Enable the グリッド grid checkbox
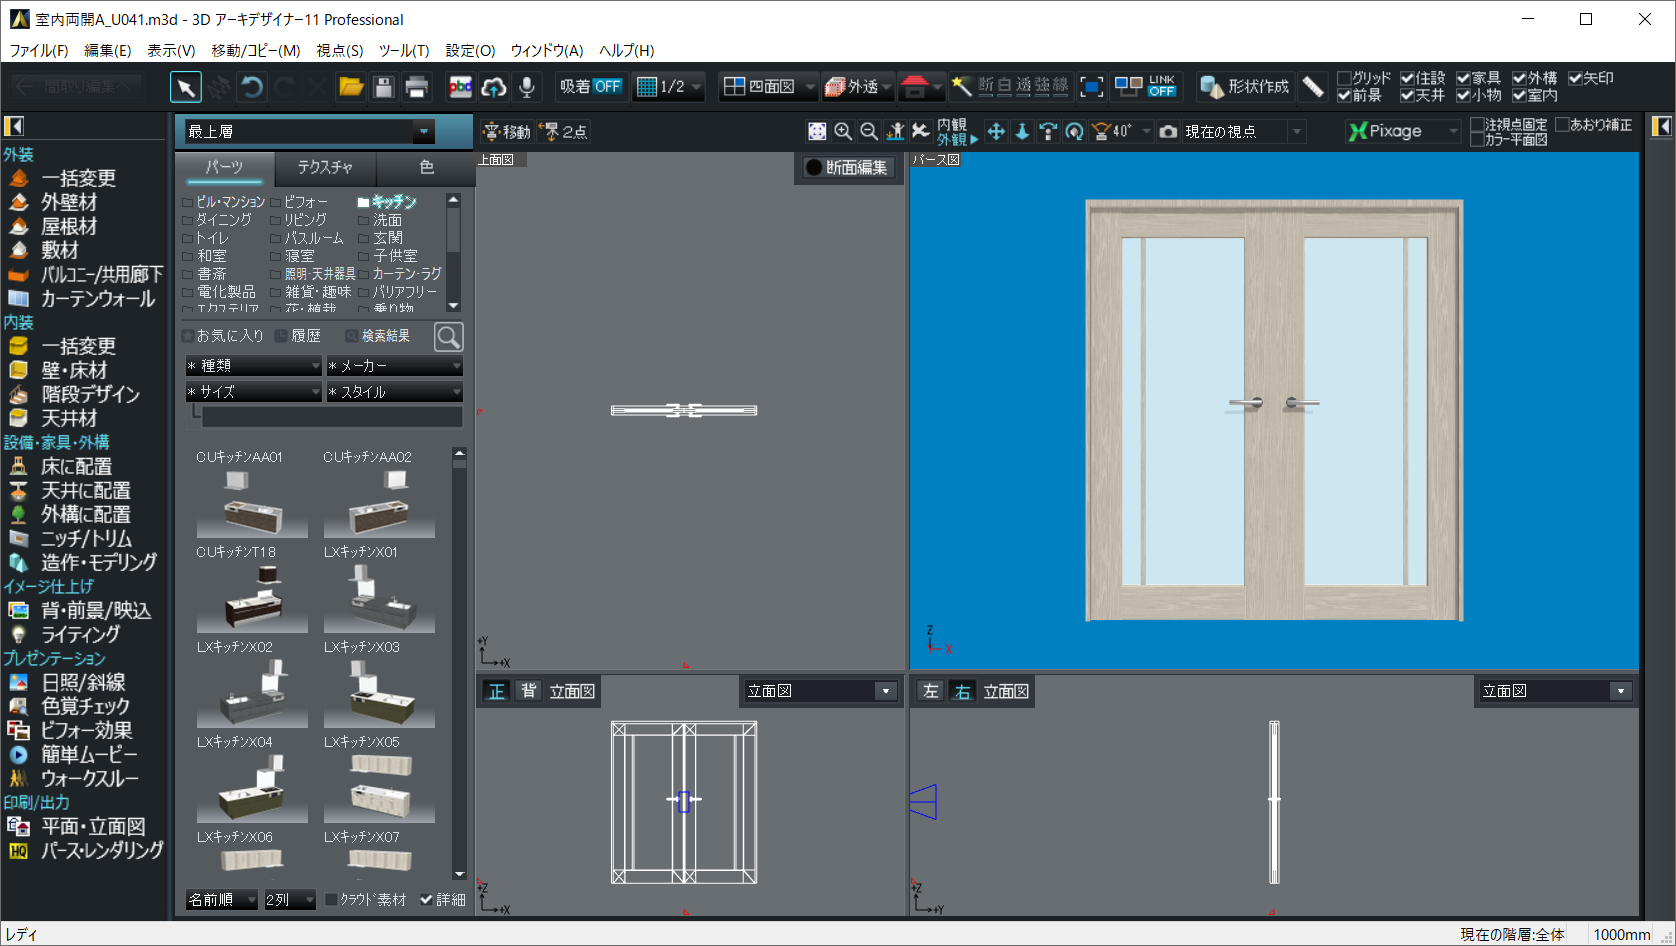 pyautogui.click(x=1344, y=78)
